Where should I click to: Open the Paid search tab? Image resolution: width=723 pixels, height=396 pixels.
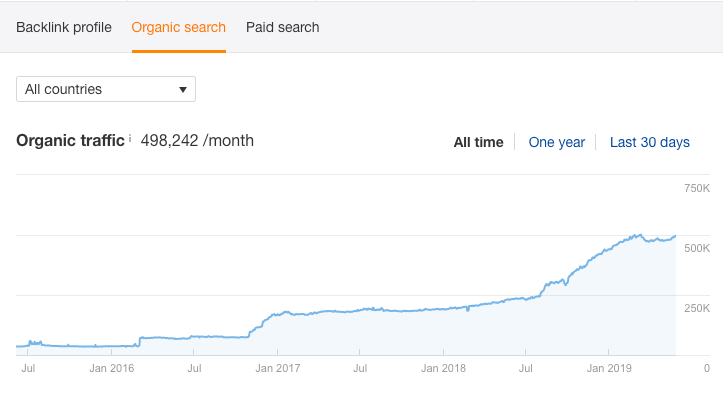[282, 27]
